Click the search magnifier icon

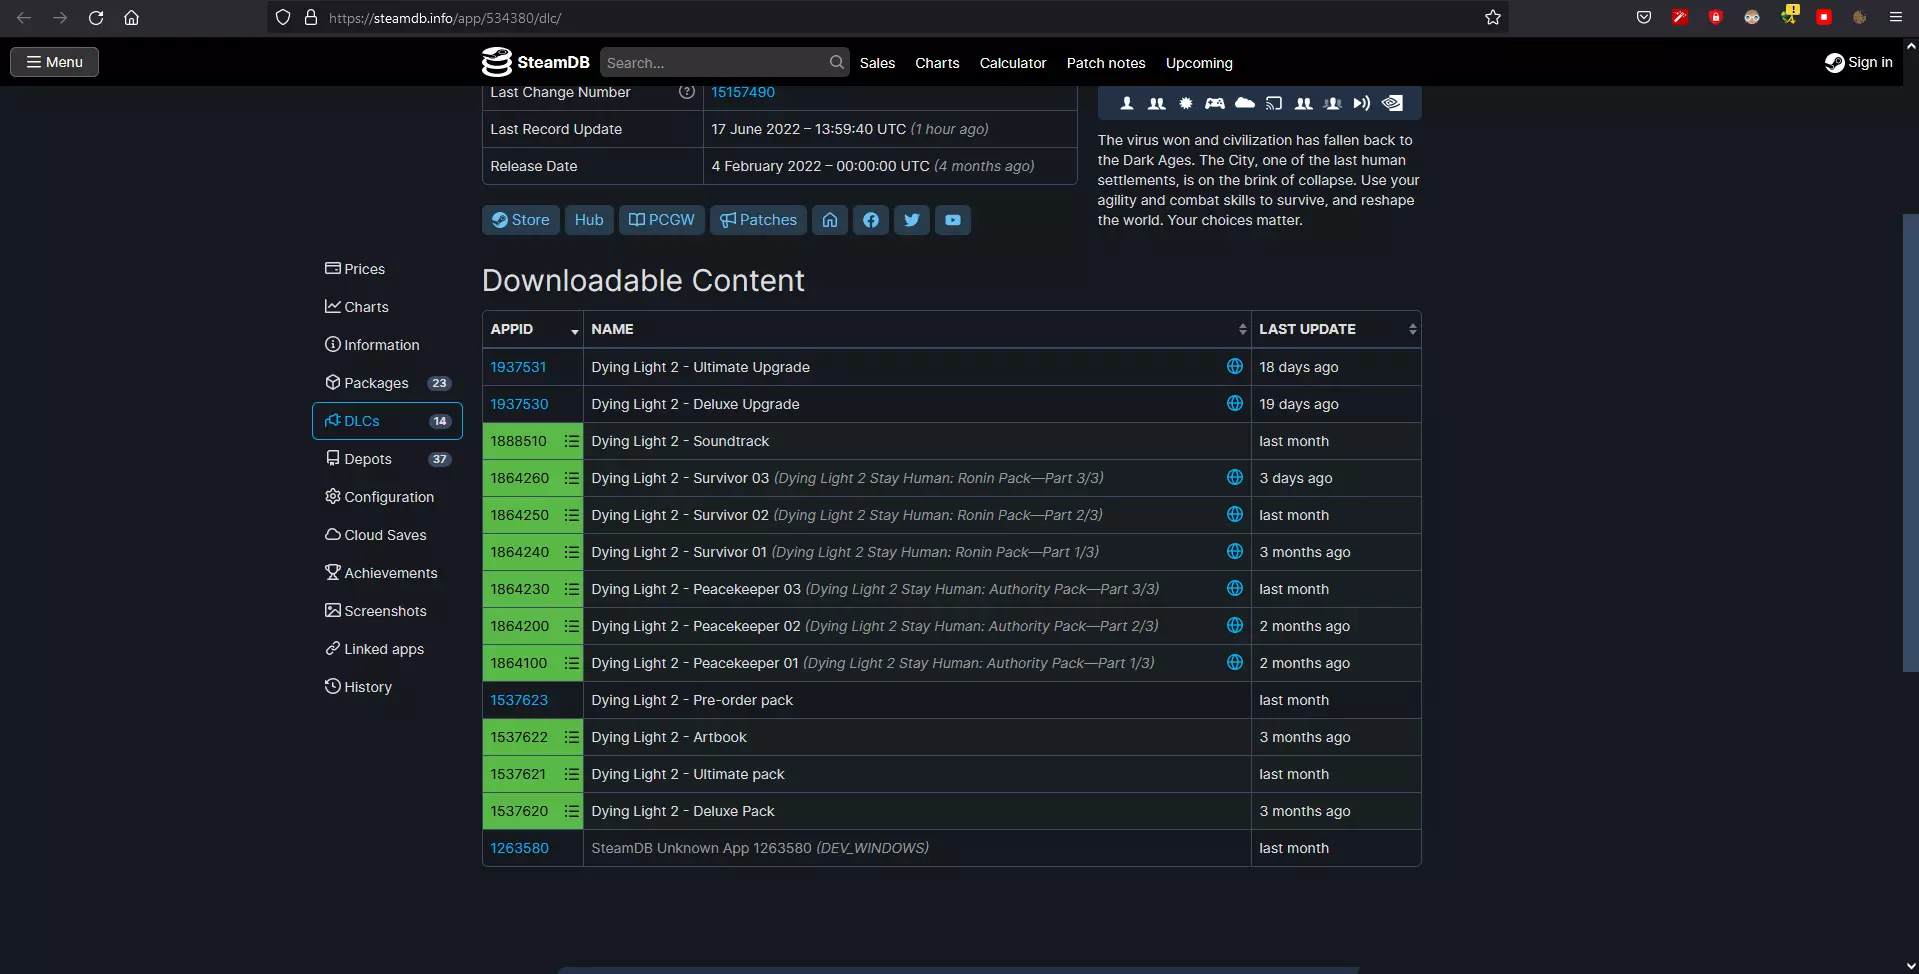coord(837,62)
